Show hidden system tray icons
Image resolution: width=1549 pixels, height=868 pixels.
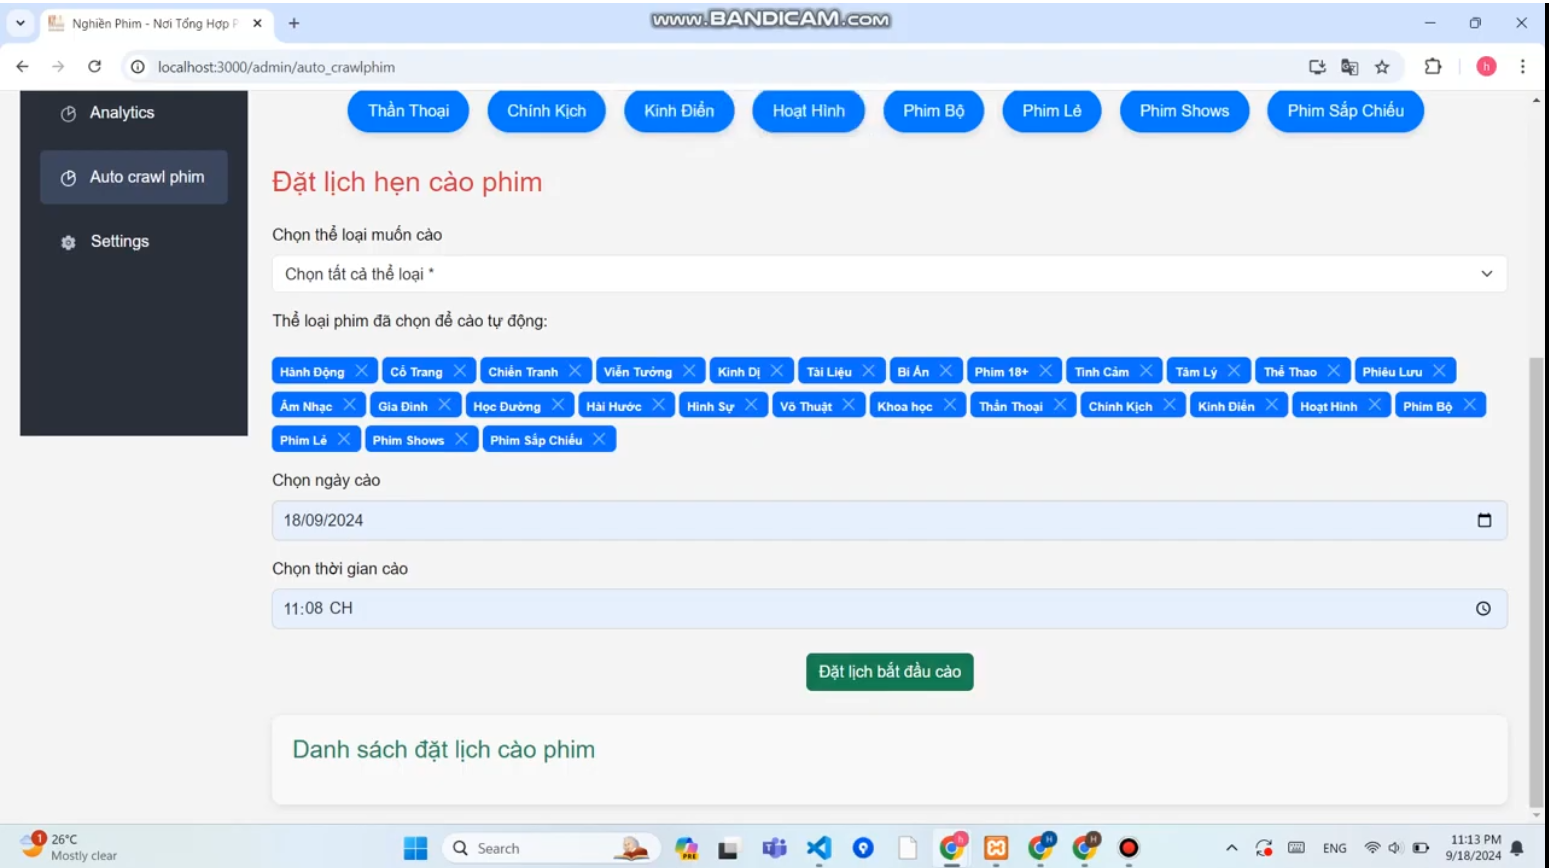pos(1232,848)
